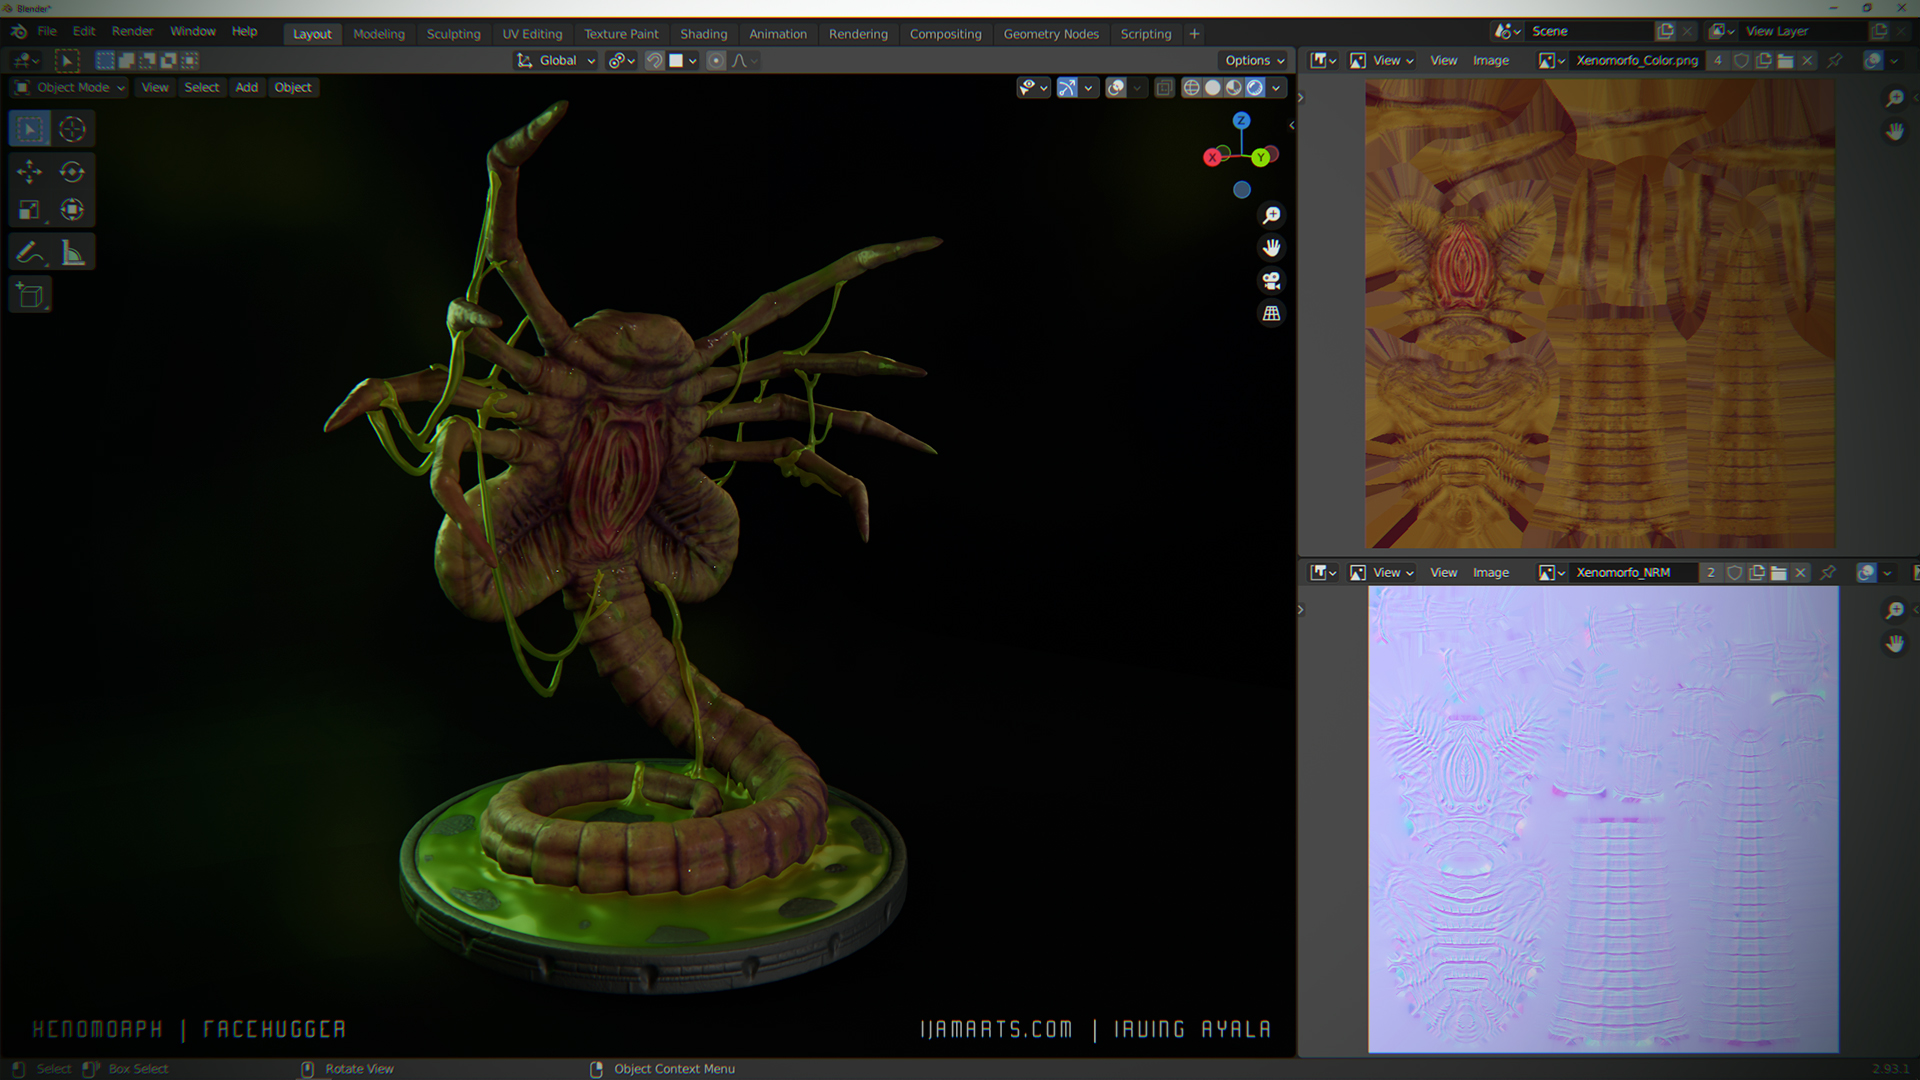The image size is (1920, 1080).
Task: Pick the Measure tool
Action: click(x=72, y=253)
